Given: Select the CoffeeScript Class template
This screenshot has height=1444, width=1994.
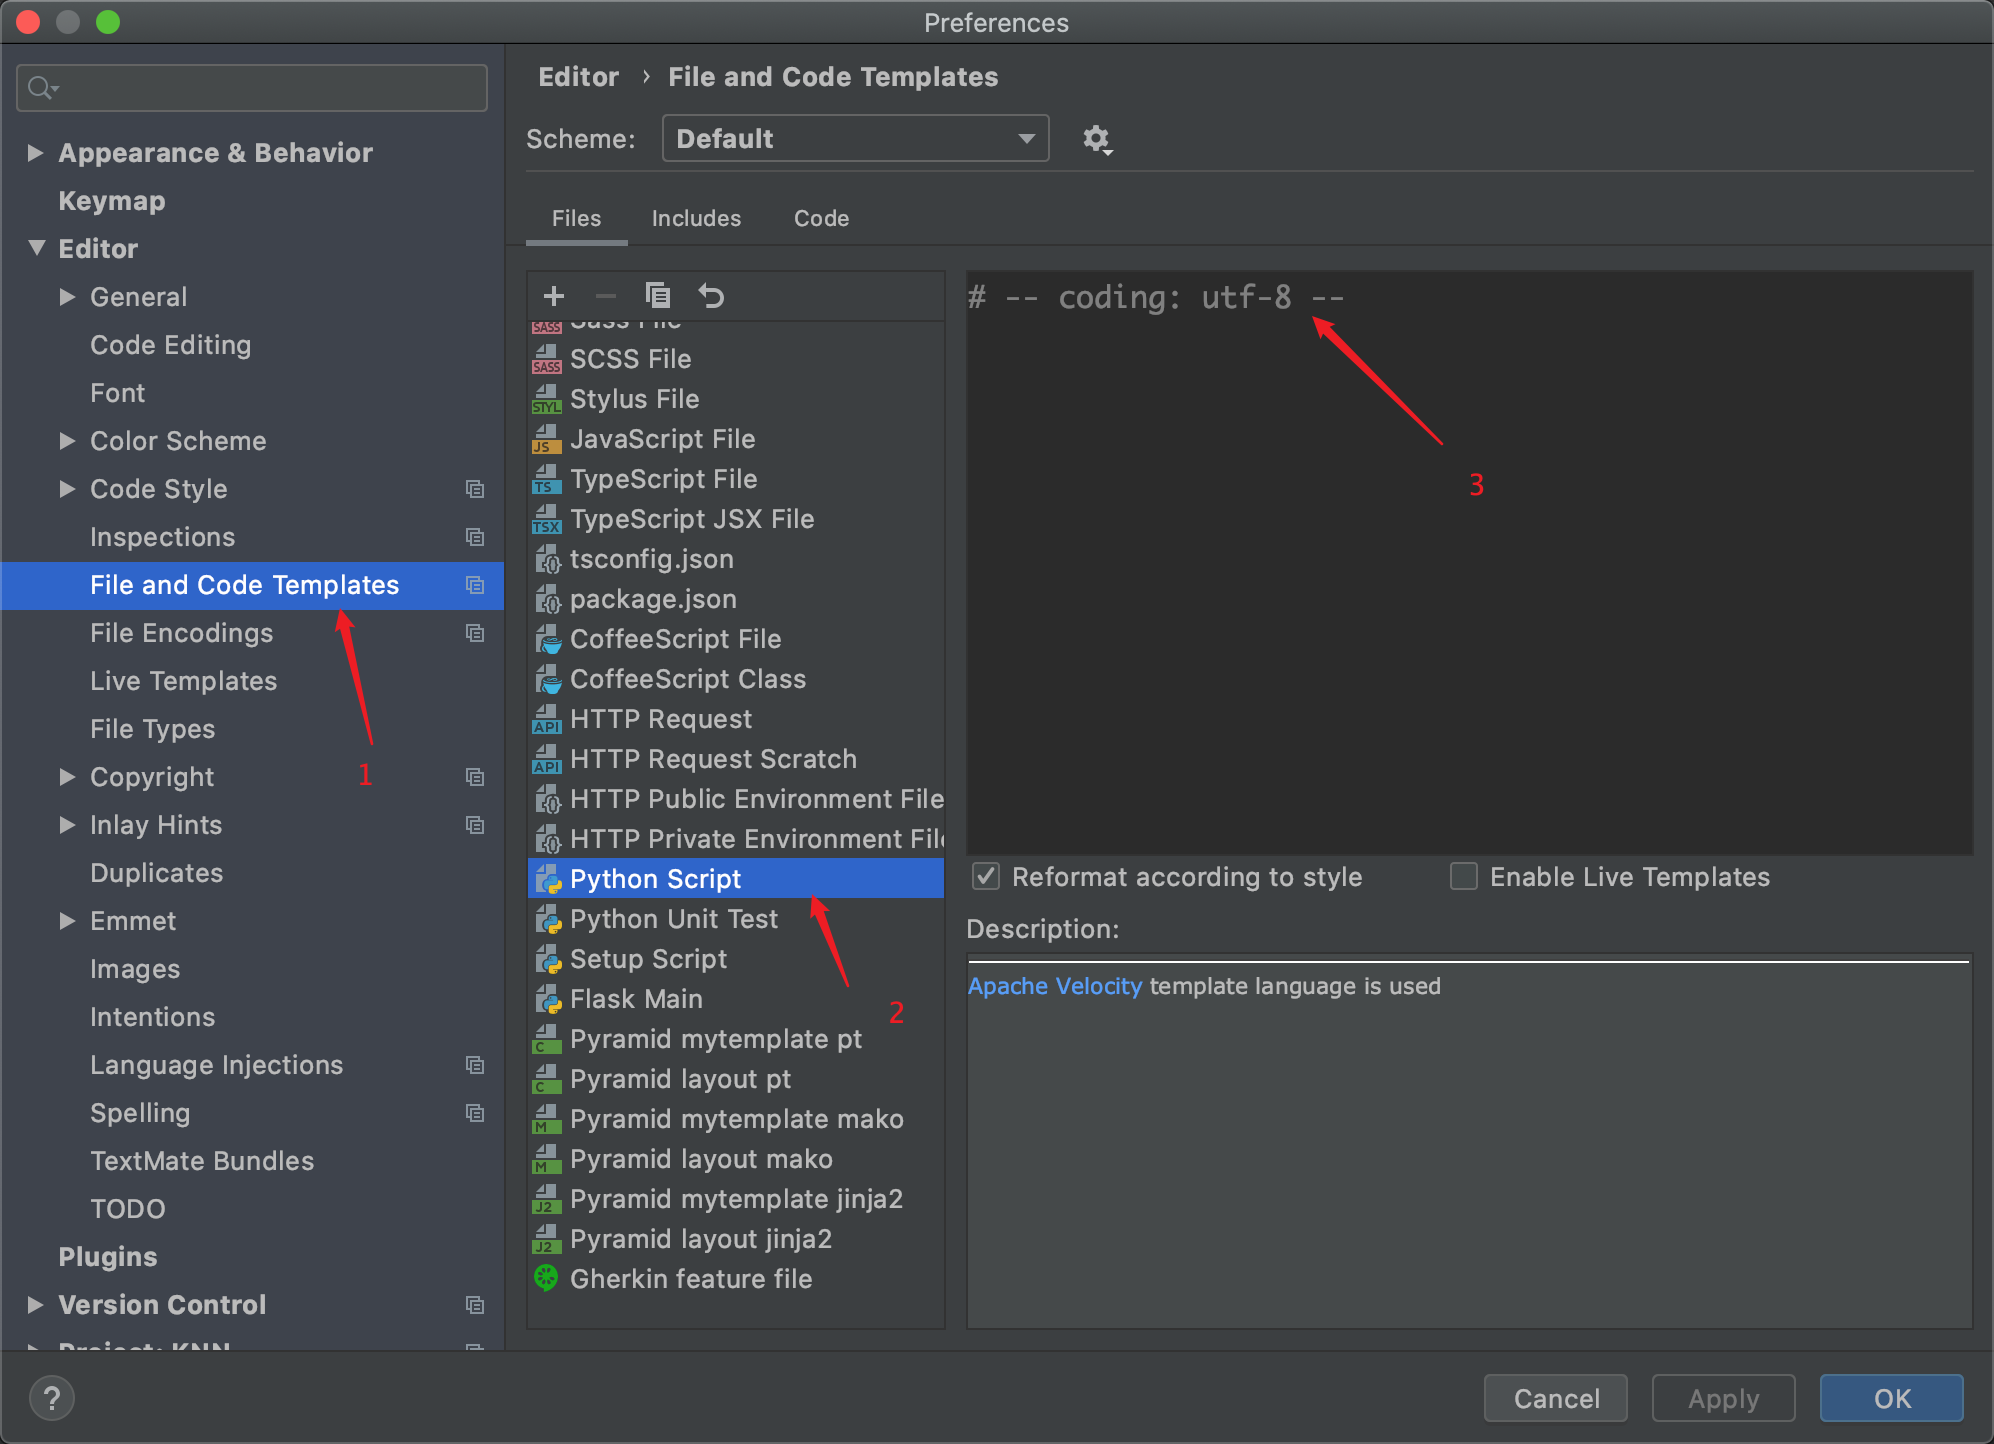Looking at the screenshot, I should pyautogui.click(x=687, y=679).
